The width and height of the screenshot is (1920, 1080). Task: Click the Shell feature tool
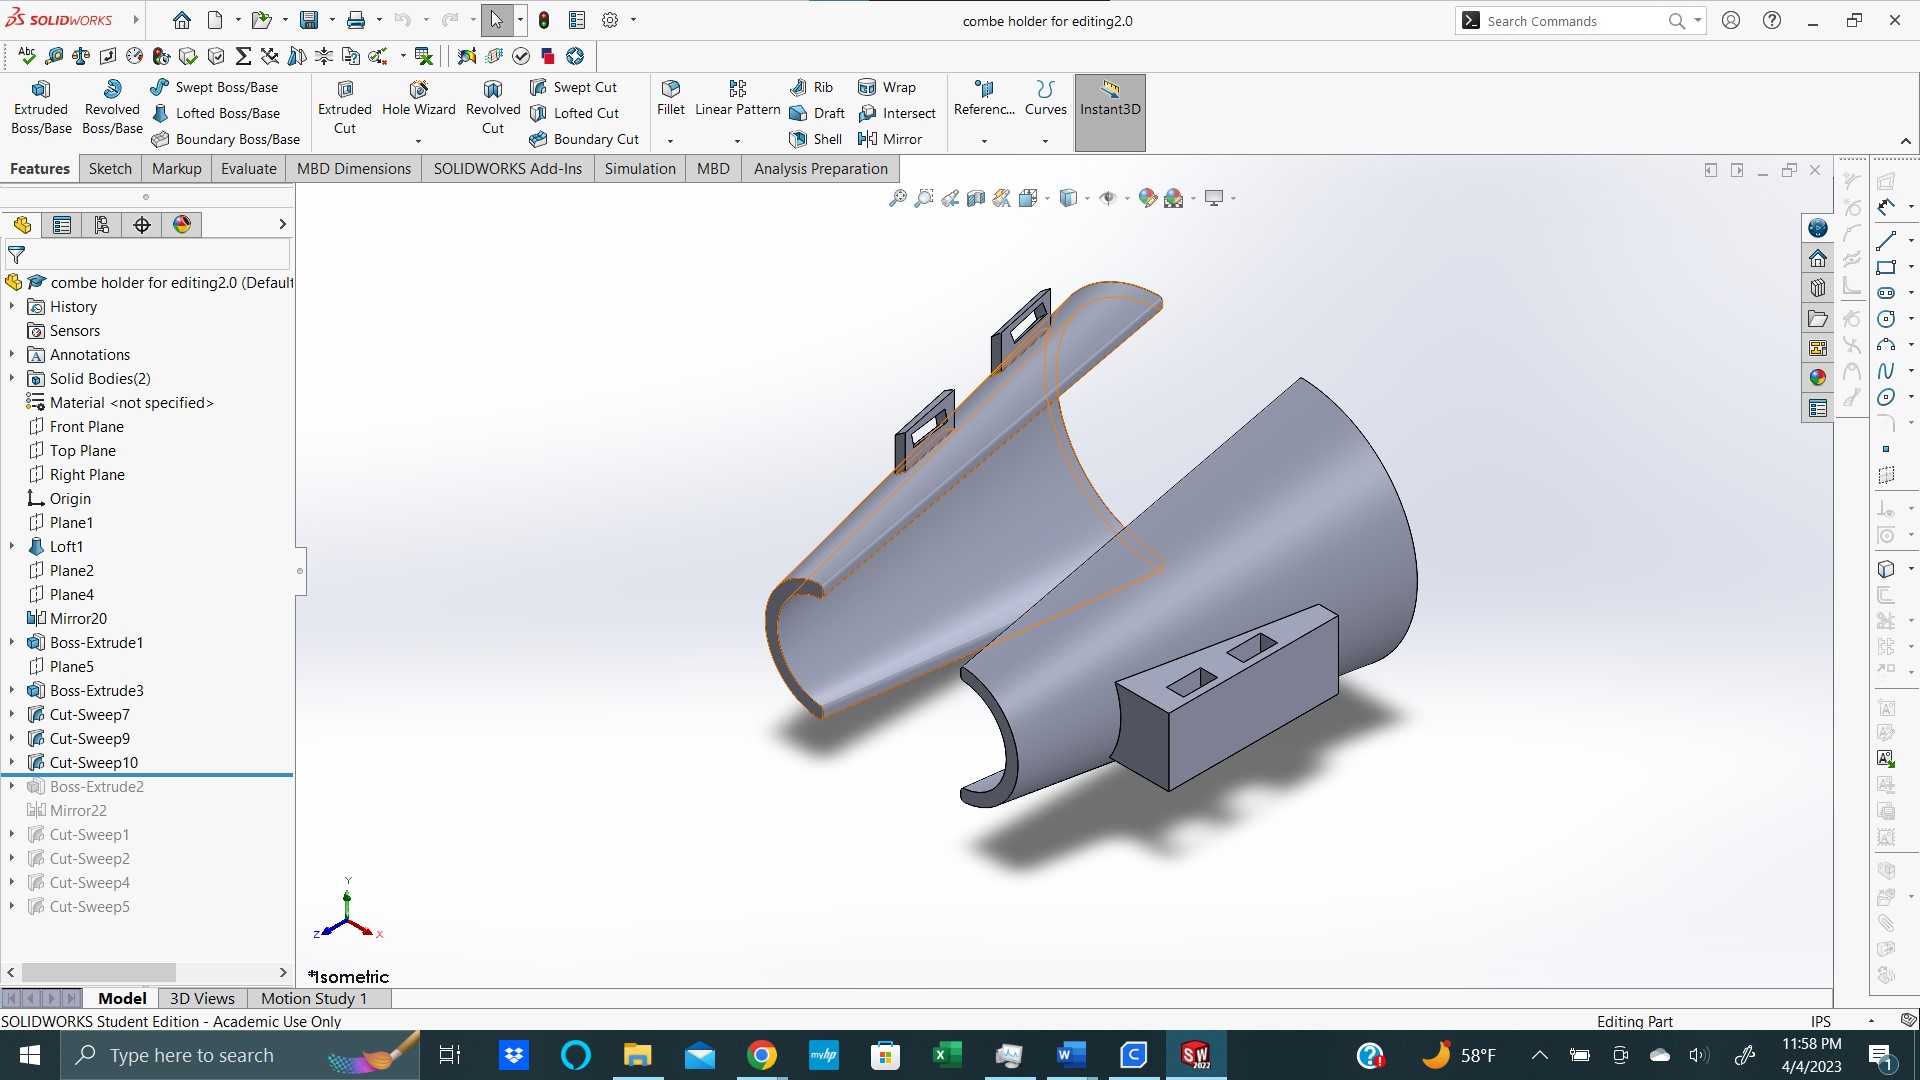tap(815, 139)
